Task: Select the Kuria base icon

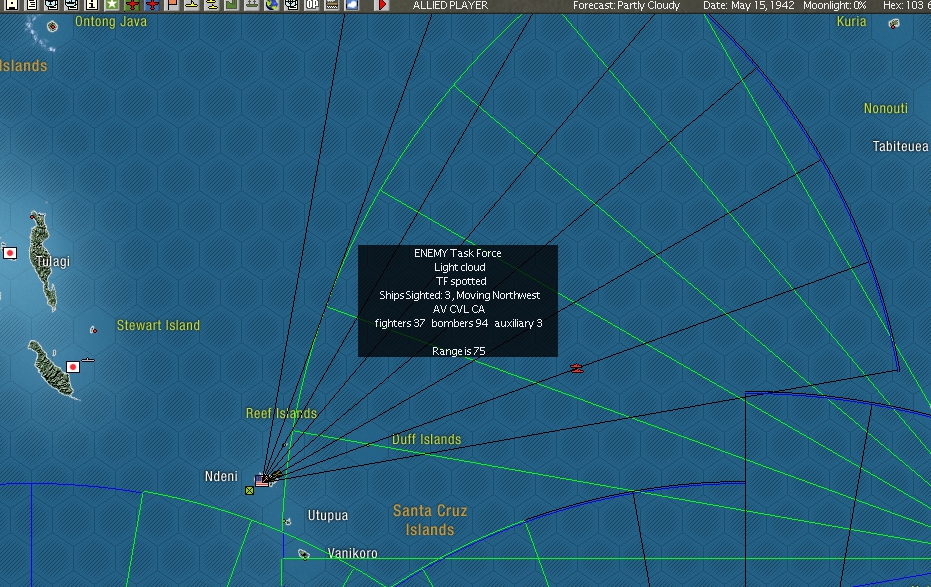Action: coord(894,23)
